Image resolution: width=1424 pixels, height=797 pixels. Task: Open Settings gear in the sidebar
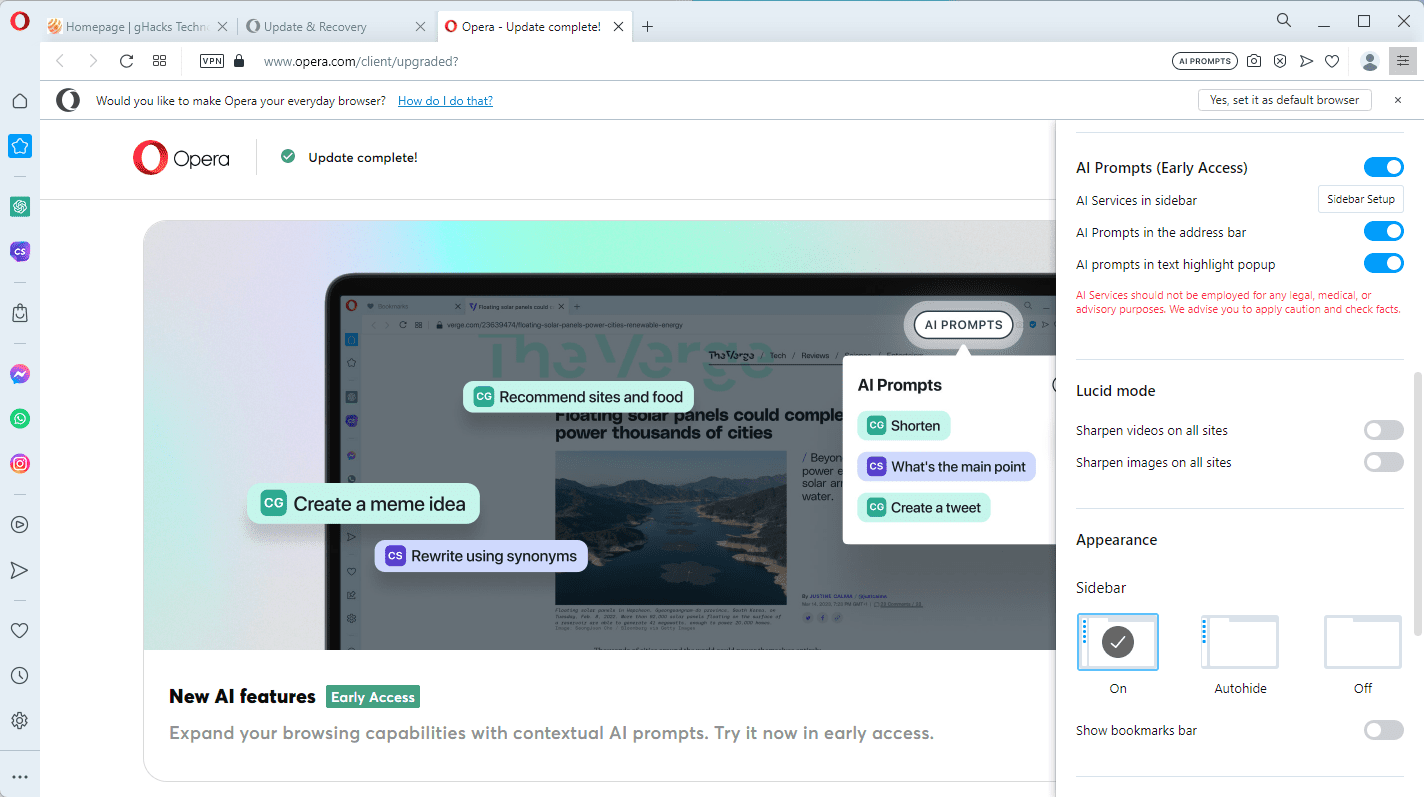coord(20,720)
